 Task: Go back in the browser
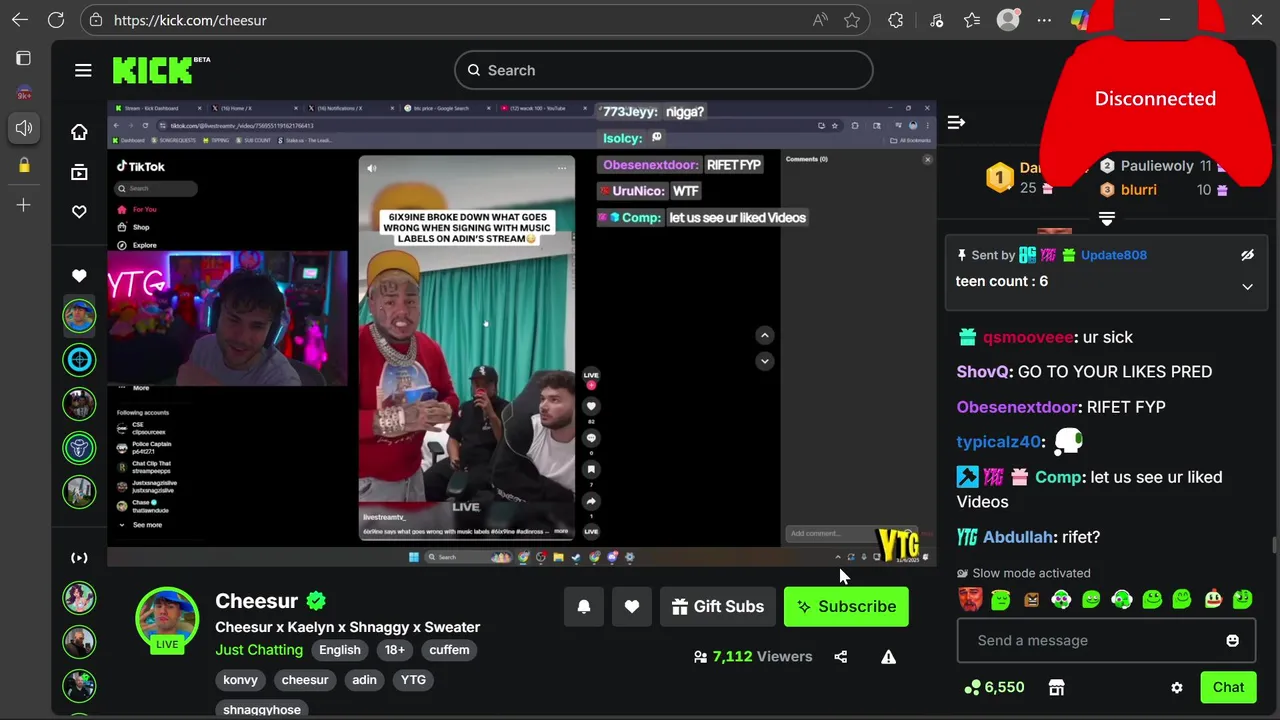20,20
